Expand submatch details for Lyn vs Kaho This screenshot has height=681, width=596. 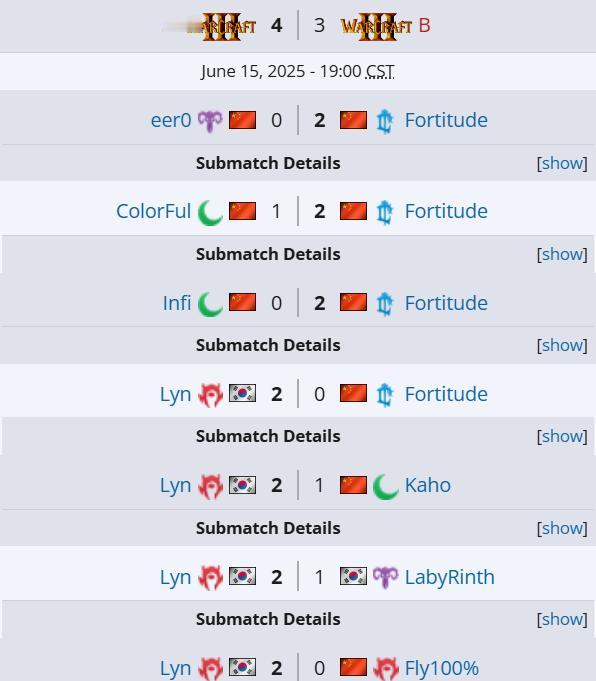point(562,528)
